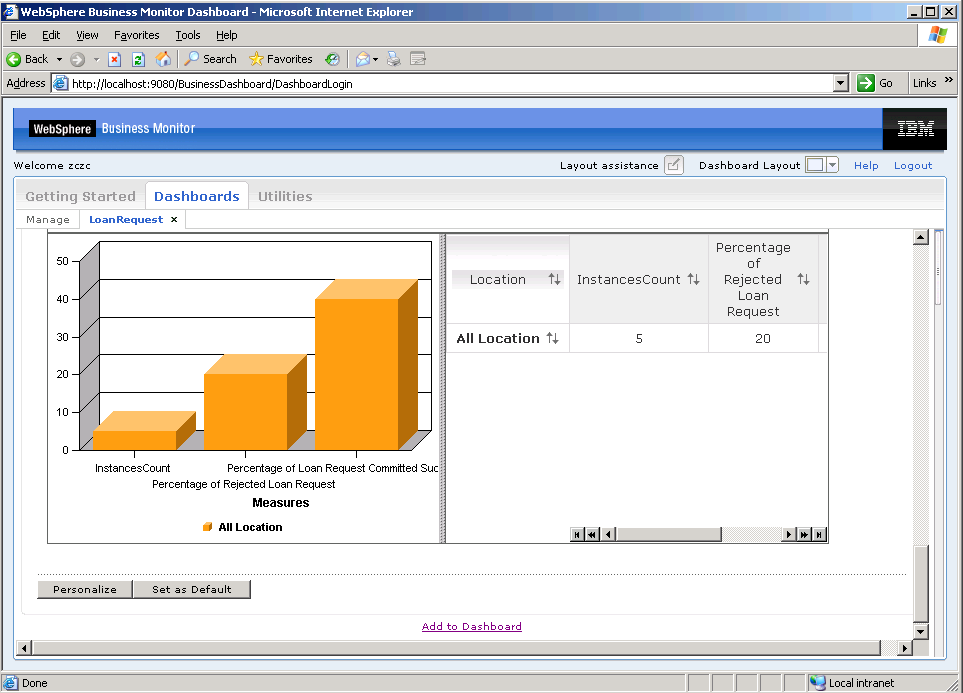963x693 pixels.
Task: Click the single-left table navigation arrow
Action: (608, 534)
